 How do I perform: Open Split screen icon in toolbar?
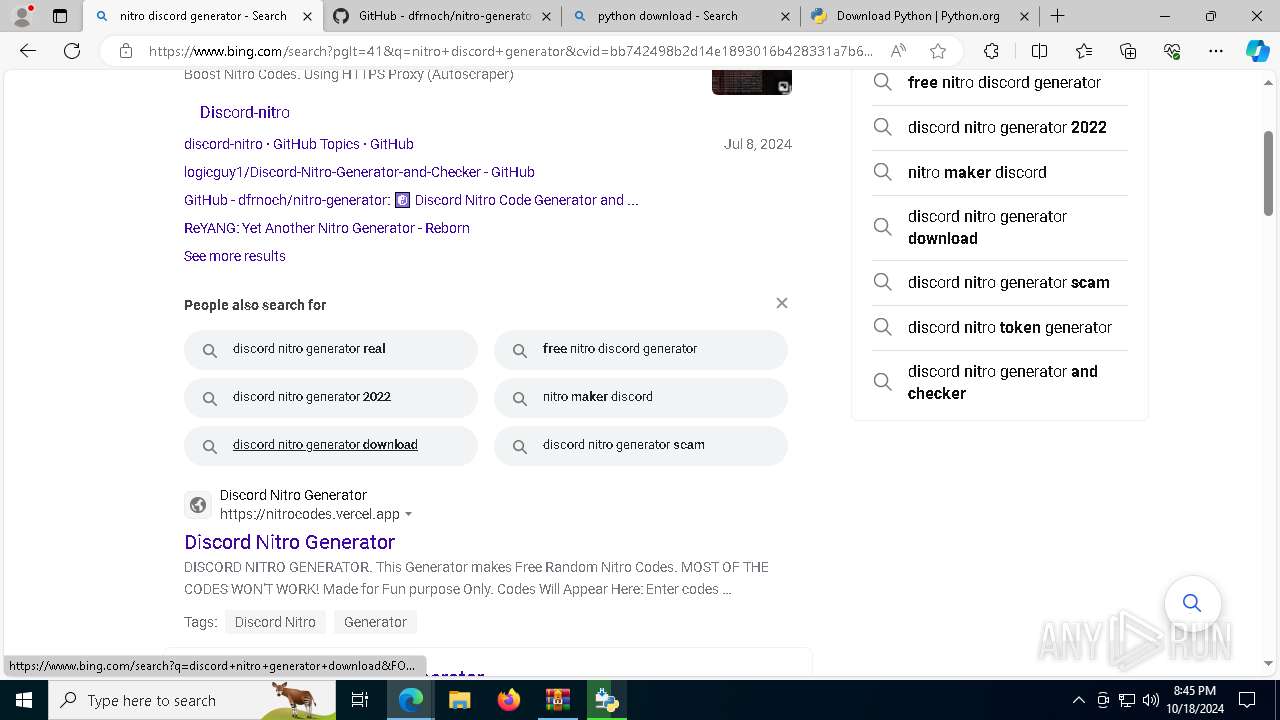pyautogui.click(x=1039, y=51)
